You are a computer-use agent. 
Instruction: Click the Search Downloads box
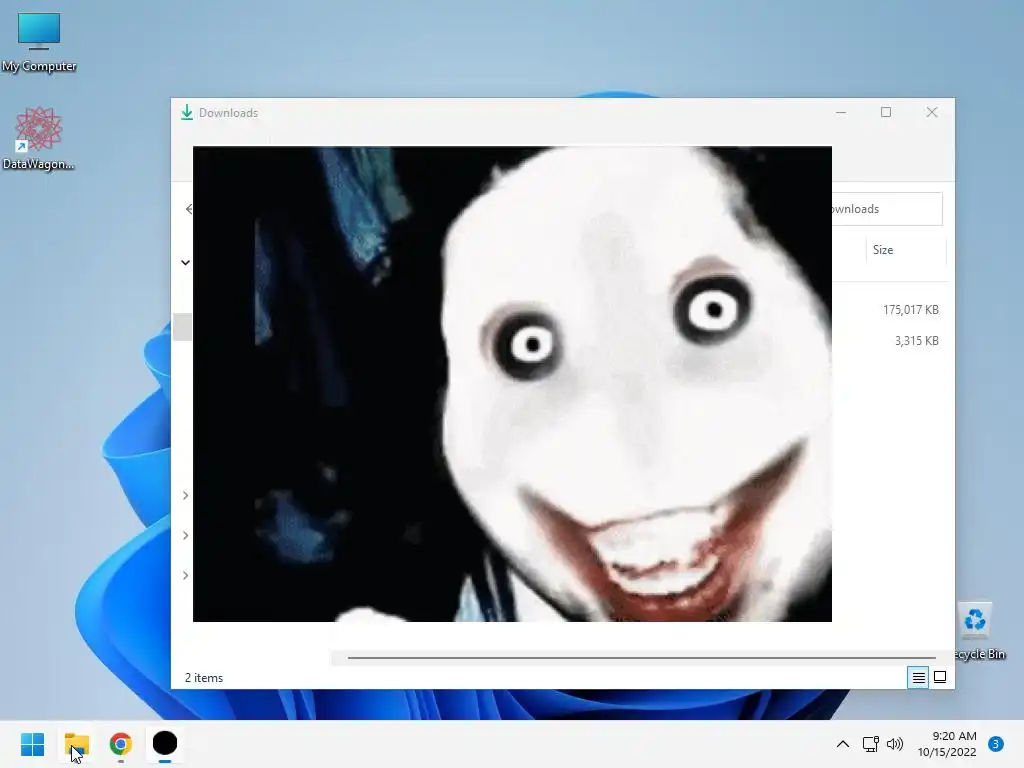[887, 209]
